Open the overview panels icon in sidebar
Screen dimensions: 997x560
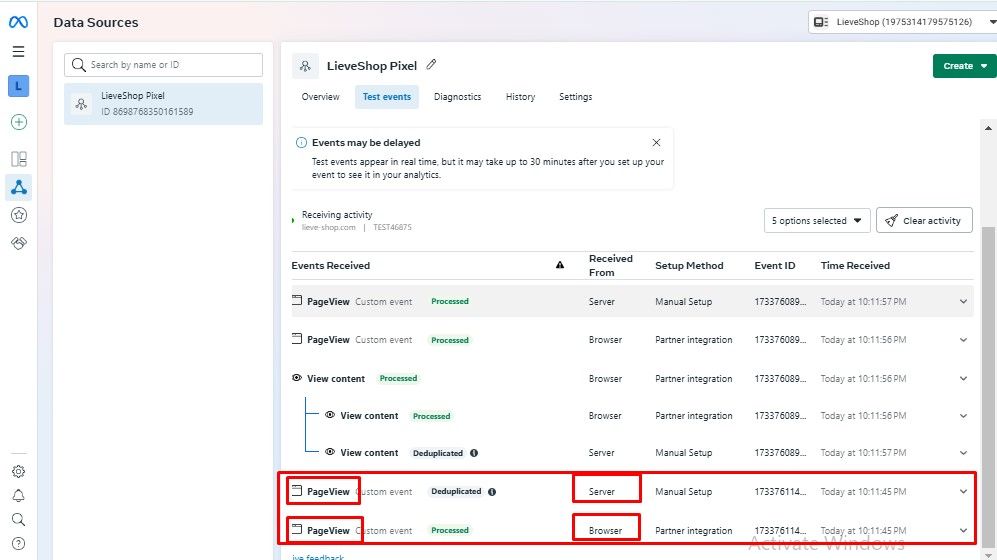(x=18, y=158)
